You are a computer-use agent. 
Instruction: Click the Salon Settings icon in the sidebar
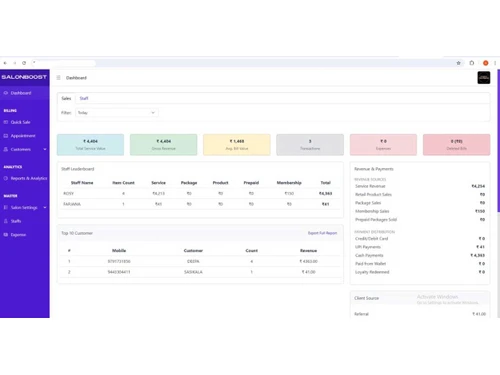click(6, 207)
